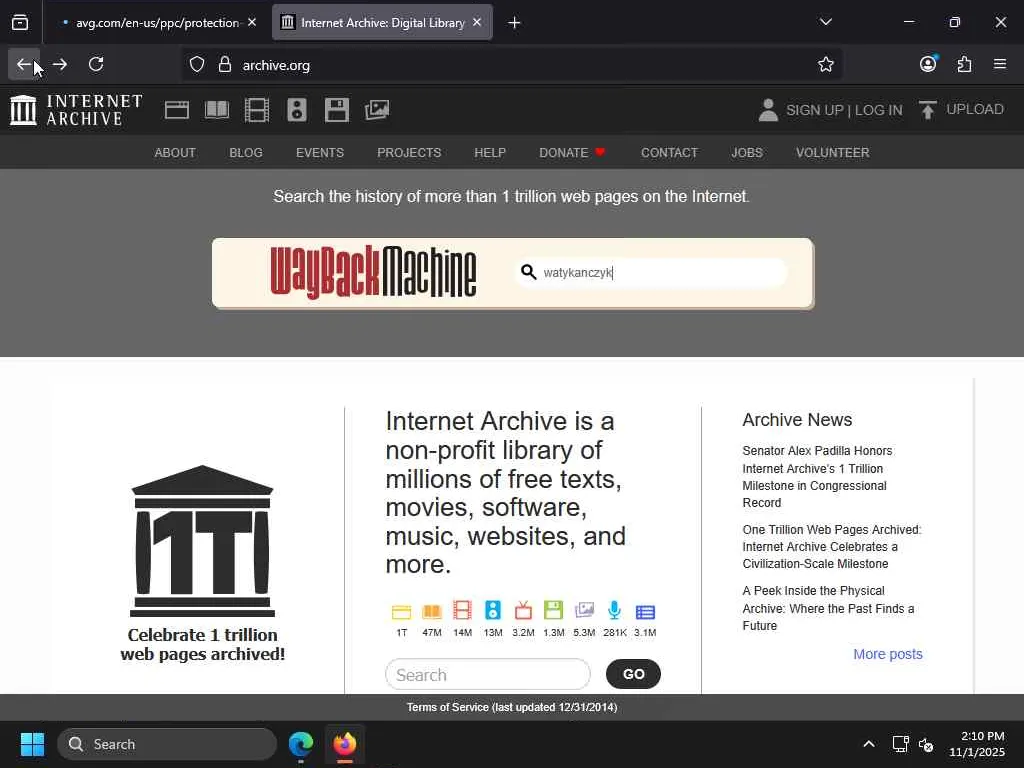The image size is (1024, 768).
Task: Open the JOBS menu item
Action: click(x=746, y=153)
